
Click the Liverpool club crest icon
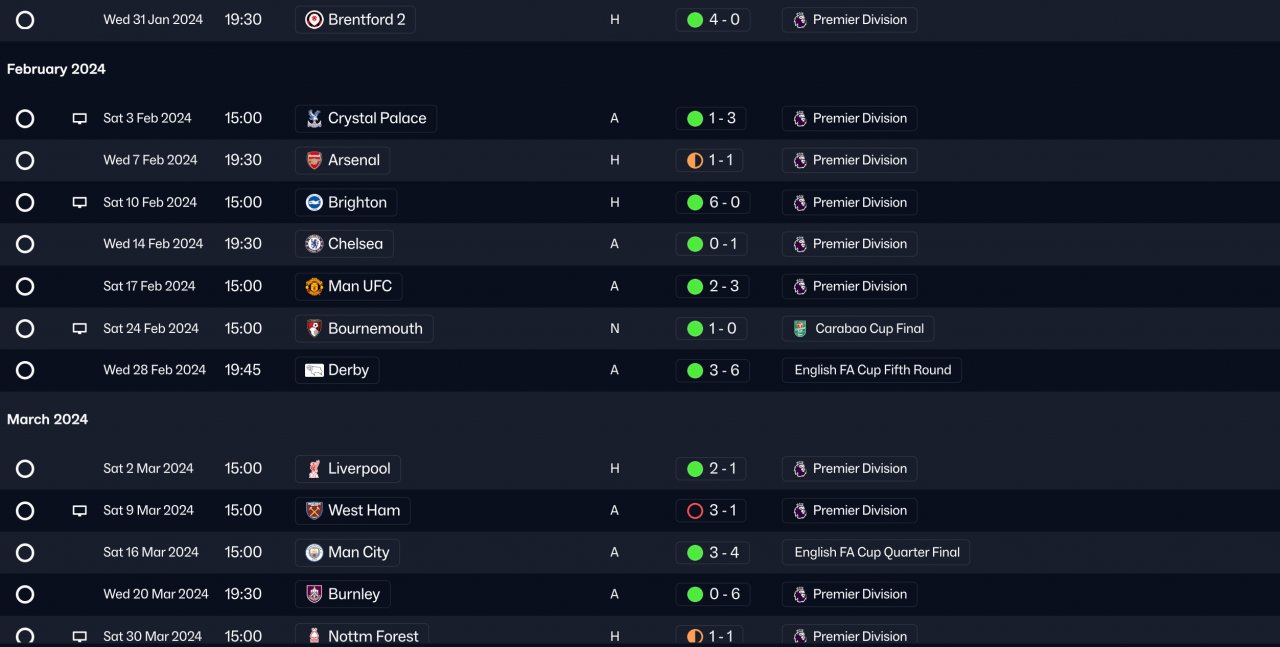[314, 469]
